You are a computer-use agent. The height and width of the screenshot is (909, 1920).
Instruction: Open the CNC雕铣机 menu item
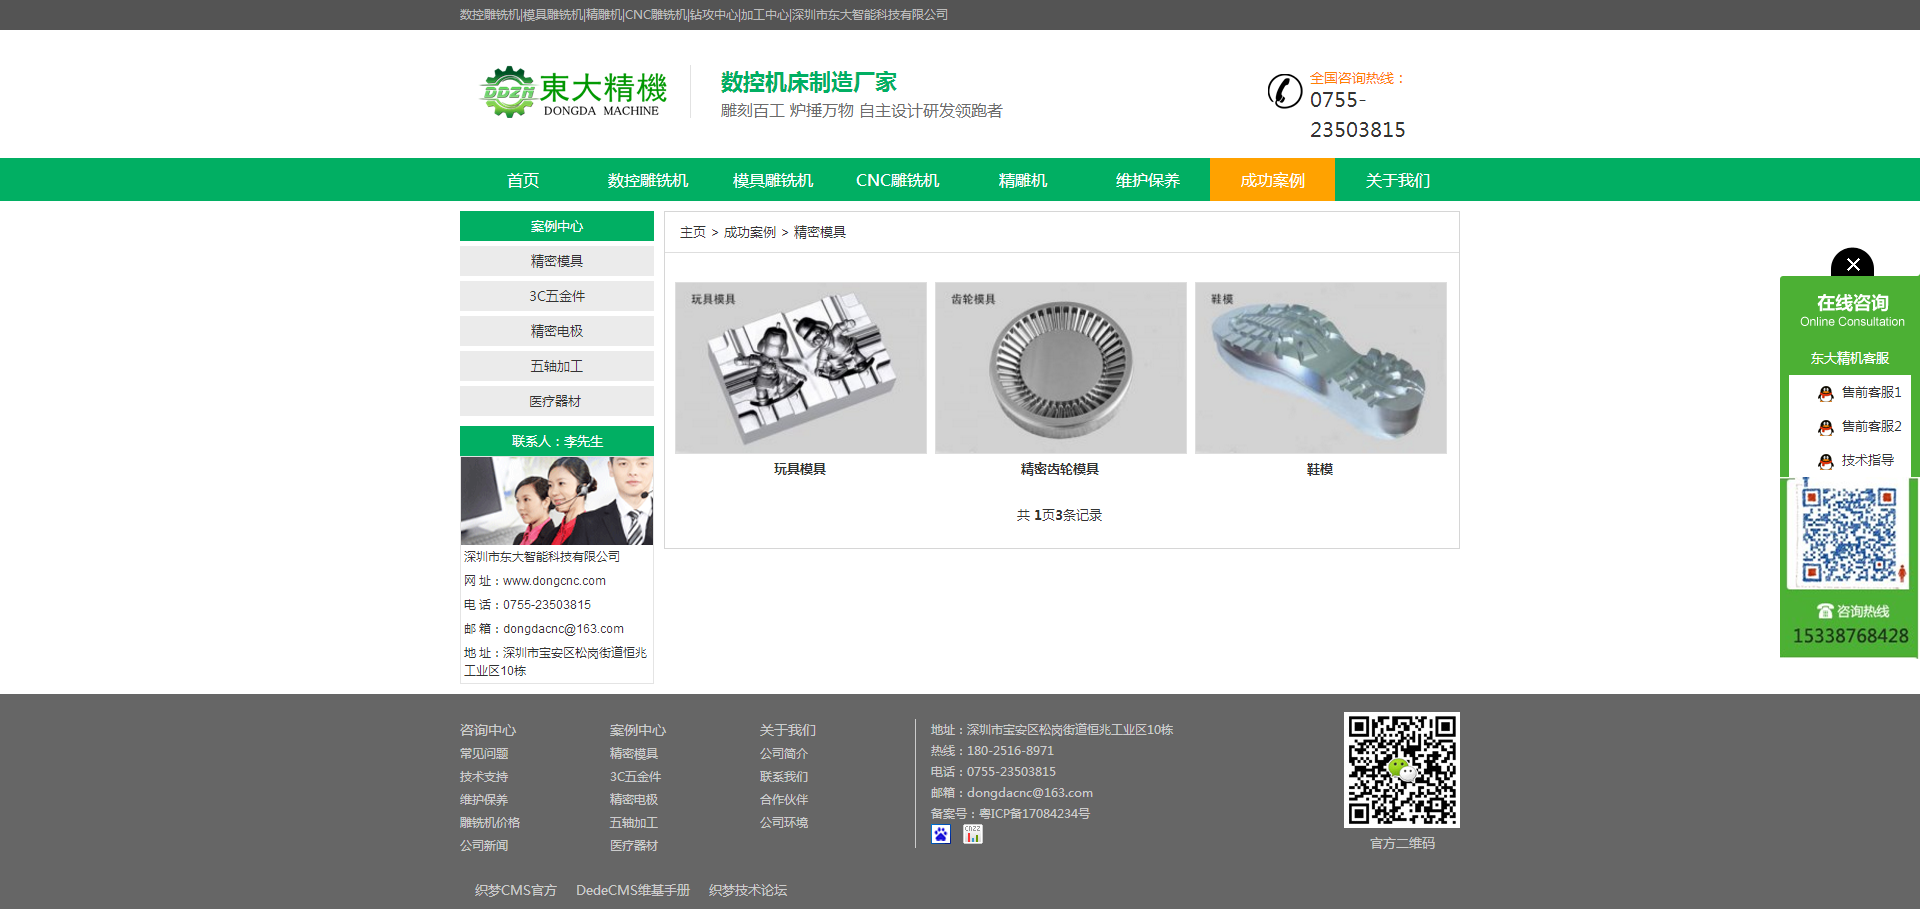(x=897, y=179)
